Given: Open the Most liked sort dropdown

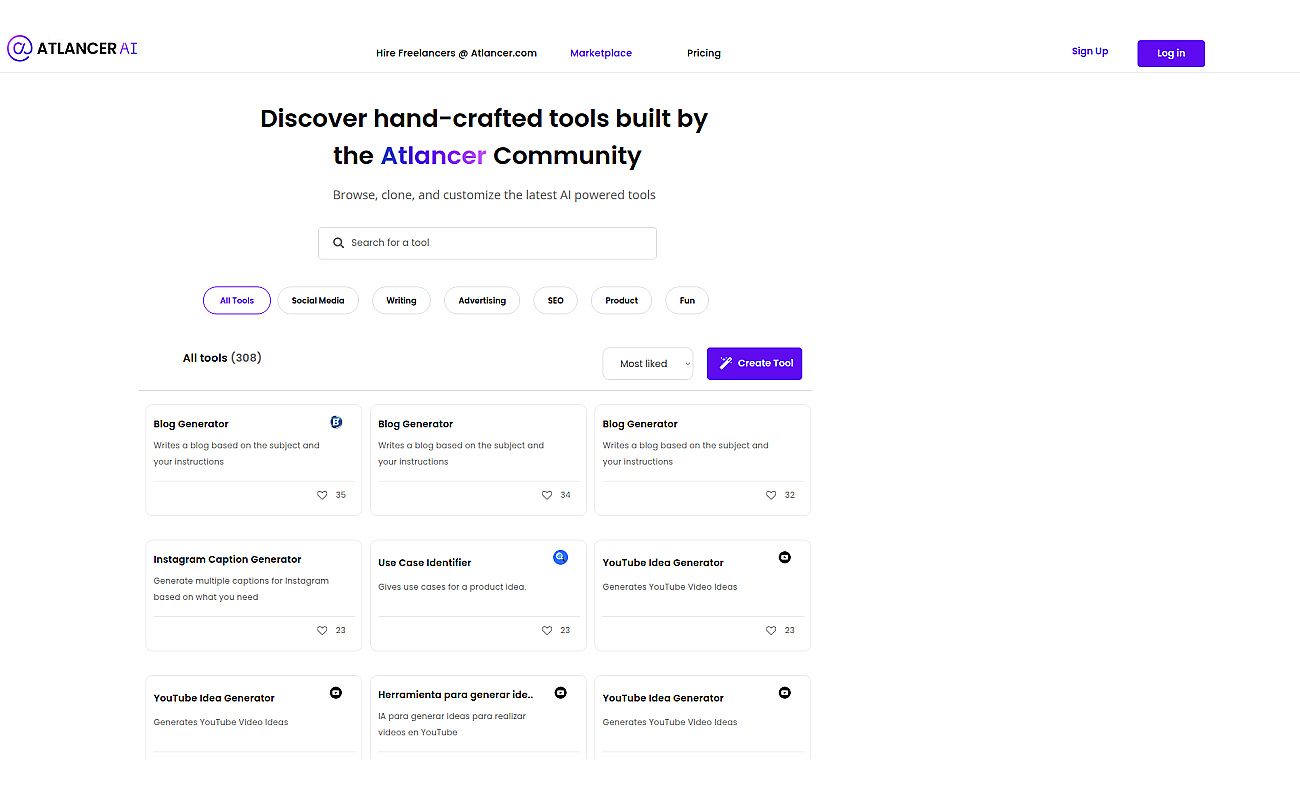Looking at the screenshot, I should pyautogui.click(x=648, y=364).
